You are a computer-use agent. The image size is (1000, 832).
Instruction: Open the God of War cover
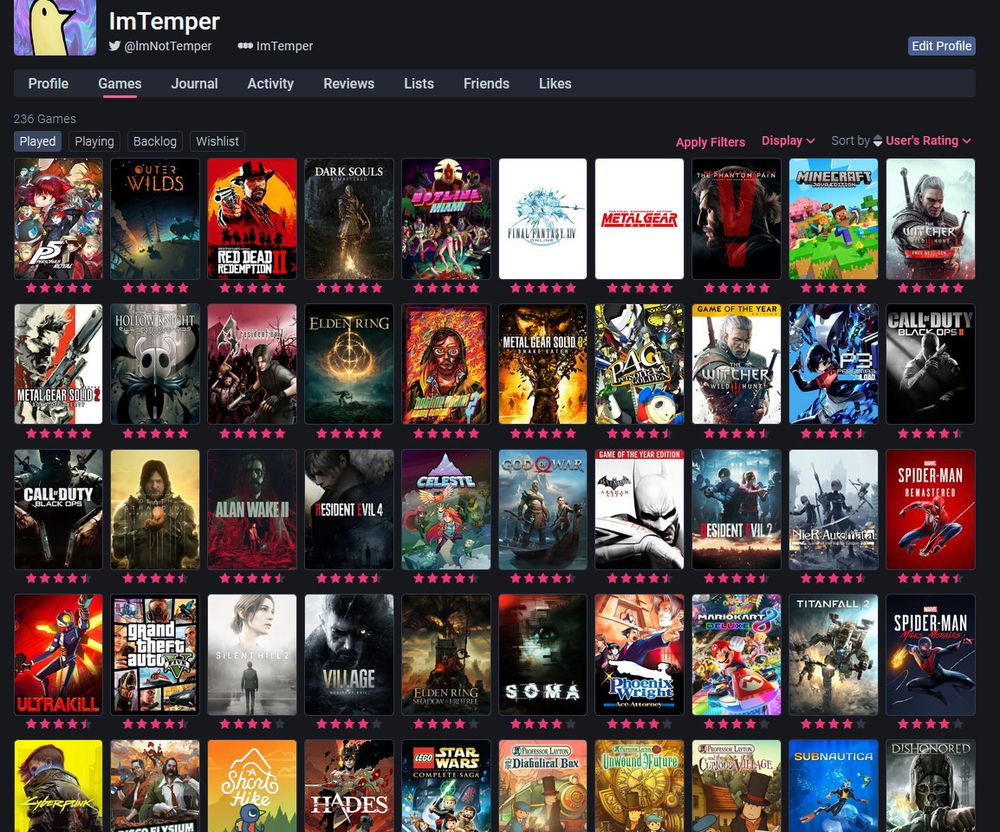(x=543, y=509)
